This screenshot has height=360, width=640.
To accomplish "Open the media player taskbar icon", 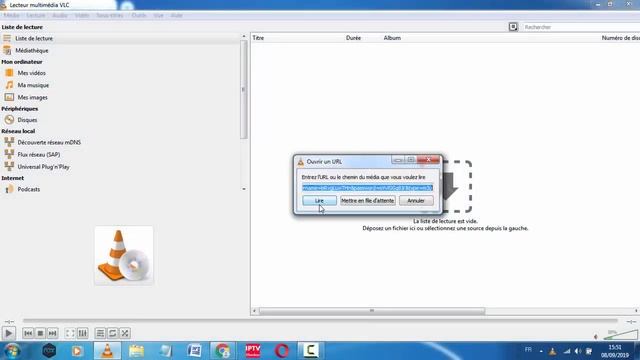I will pyautogui.click(x=77, y=351).
